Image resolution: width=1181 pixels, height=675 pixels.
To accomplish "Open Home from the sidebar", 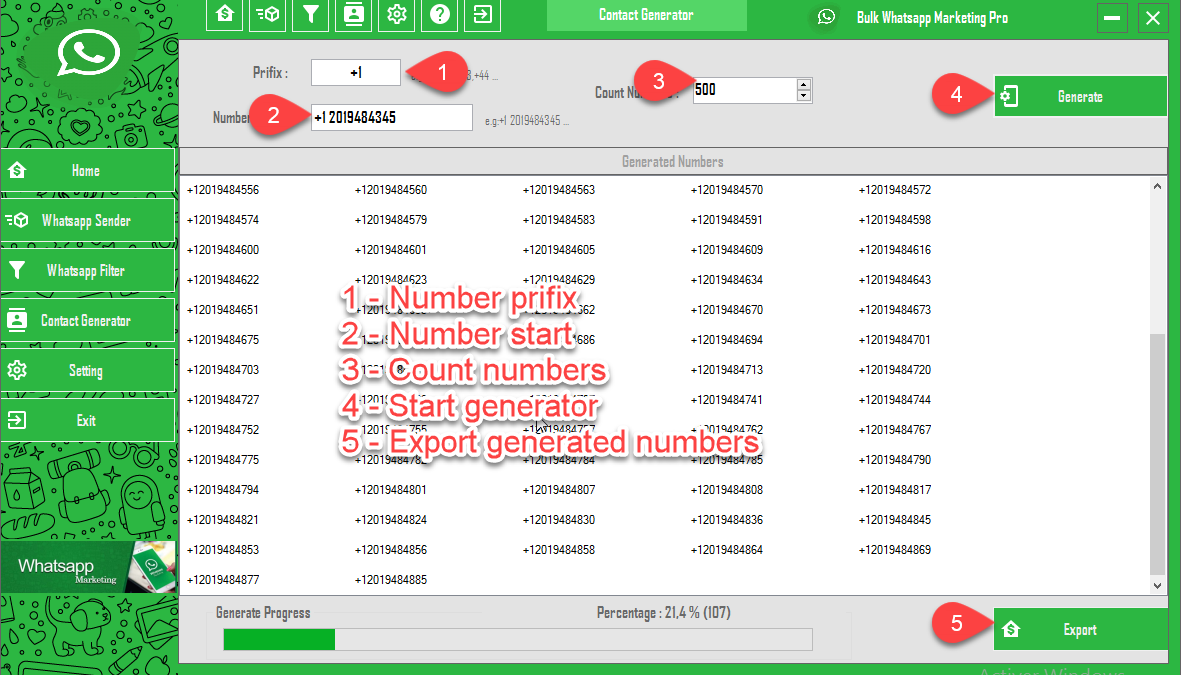I will click(88, 171).
